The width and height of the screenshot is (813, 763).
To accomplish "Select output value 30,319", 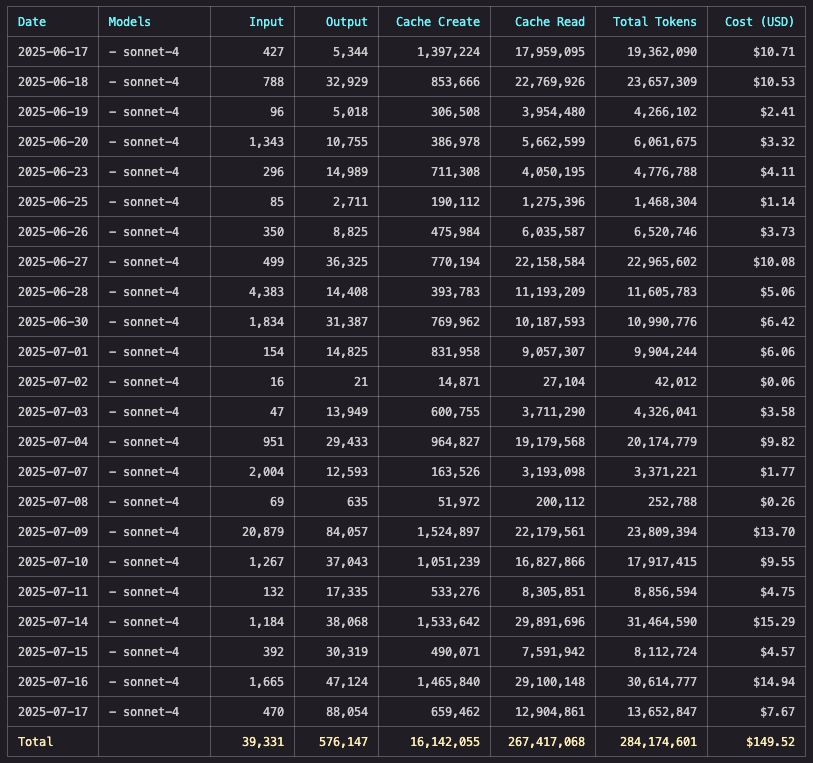I will click(346, 653).
